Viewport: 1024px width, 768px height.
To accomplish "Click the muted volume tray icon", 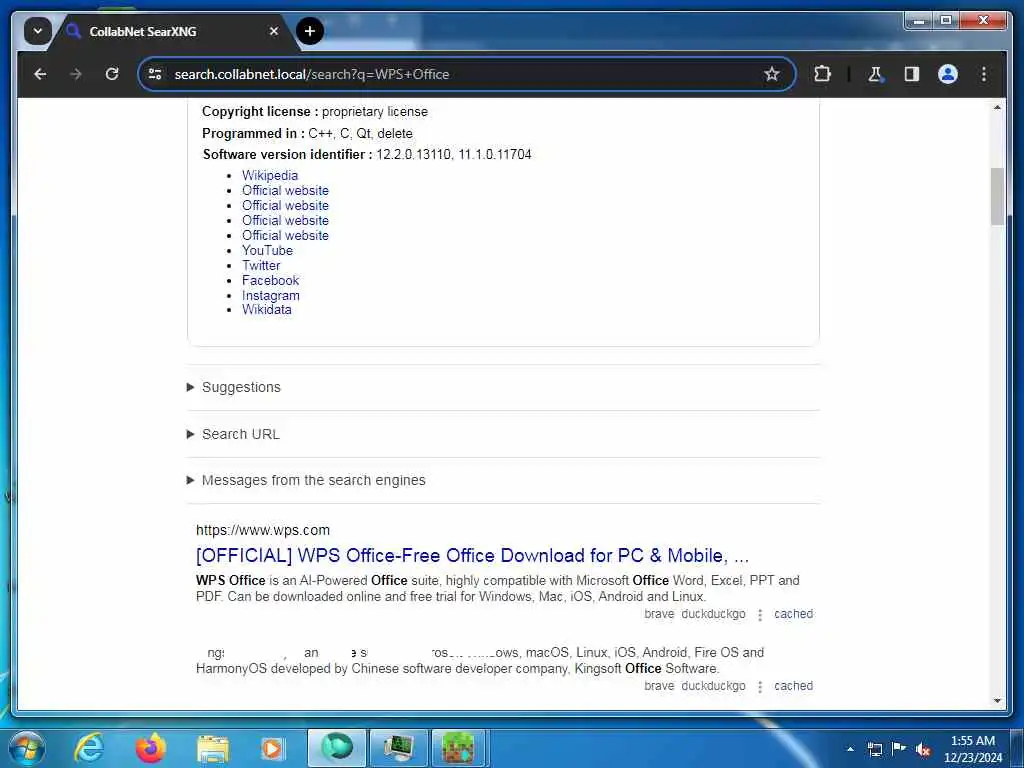I will [923, 749].
